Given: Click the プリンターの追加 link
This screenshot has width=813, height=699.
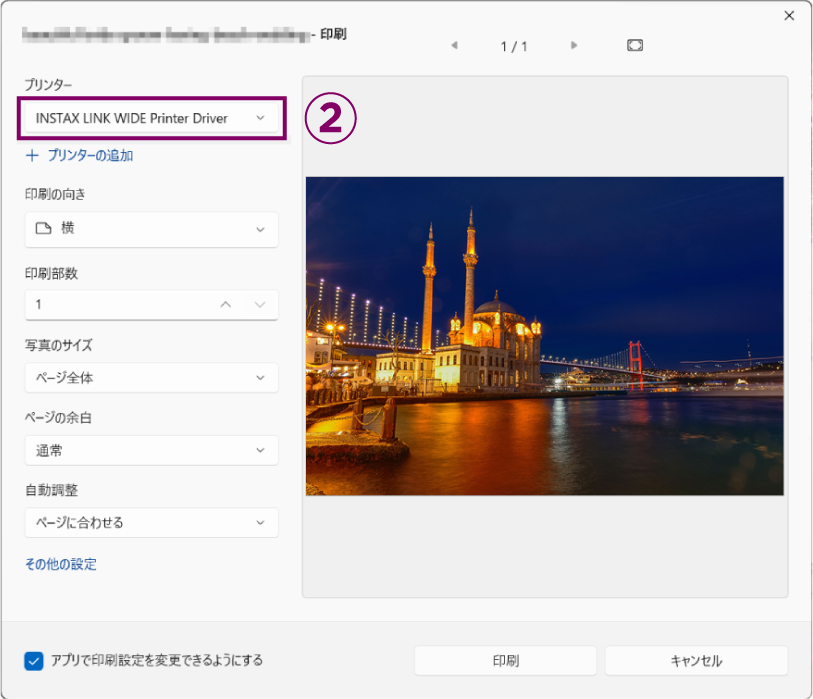Looking at the screenshot, I should click(80, 156).
